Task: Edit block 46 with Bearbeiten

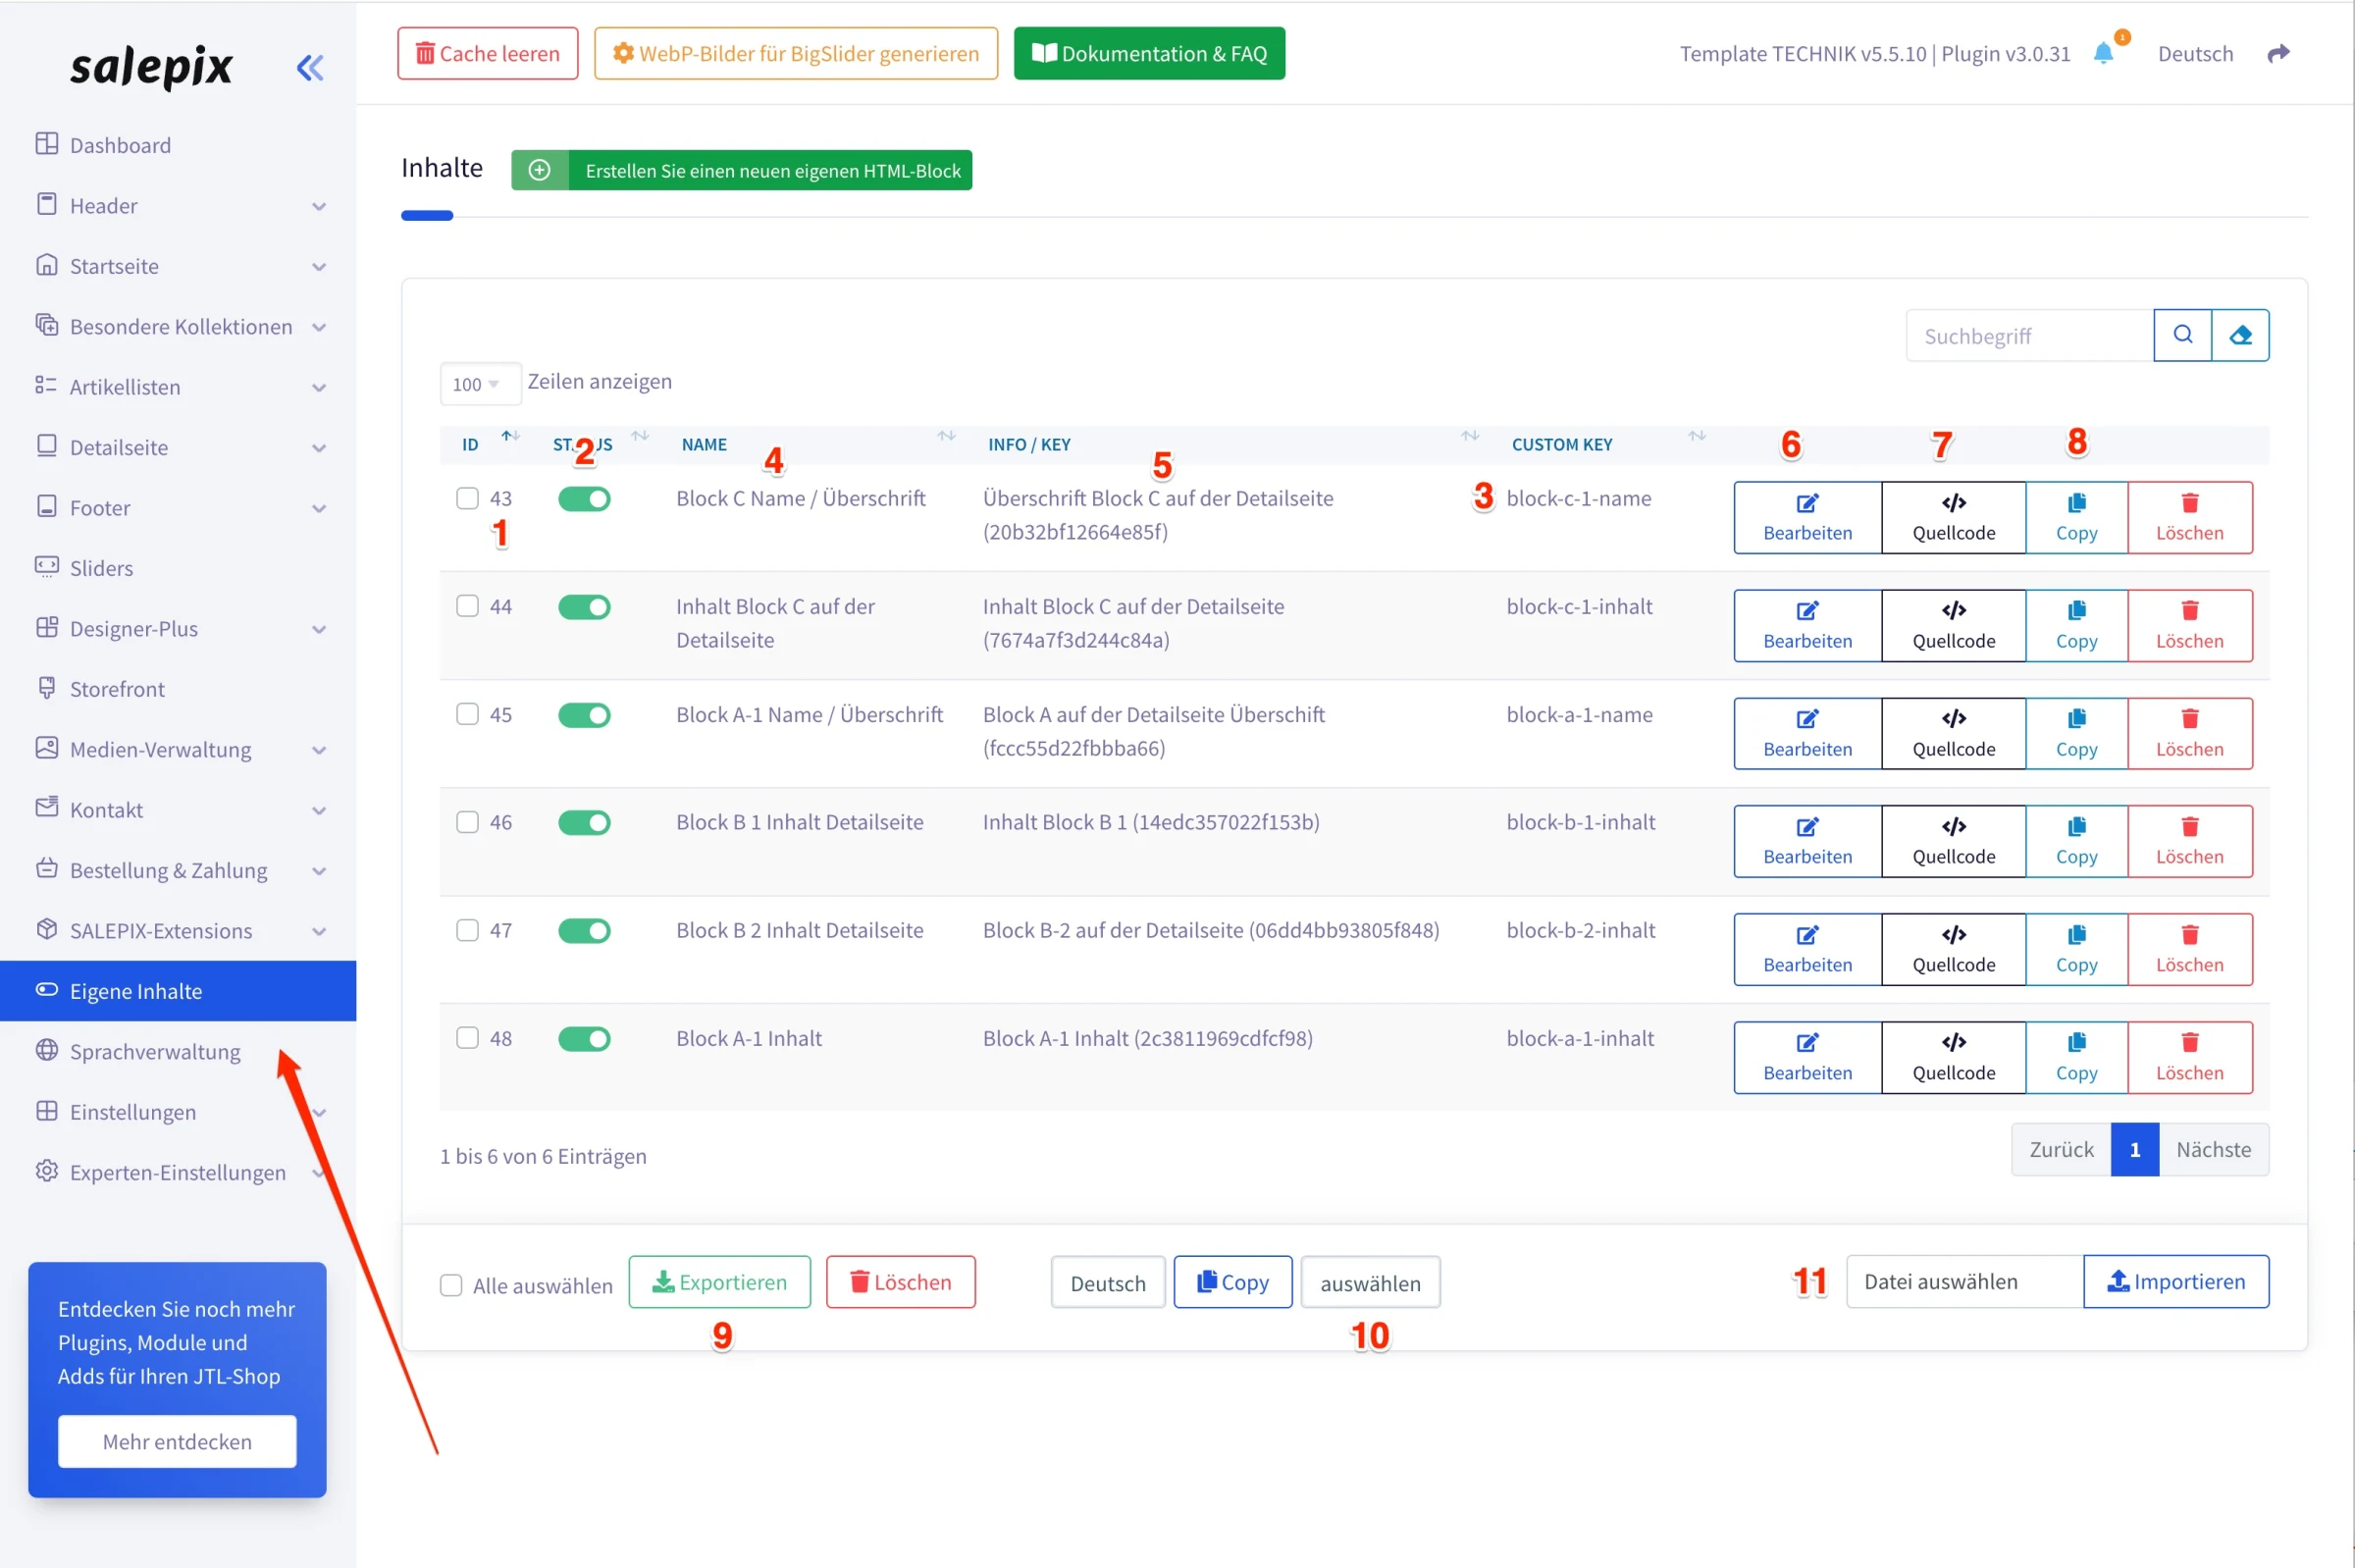Action: [1808, 842]
